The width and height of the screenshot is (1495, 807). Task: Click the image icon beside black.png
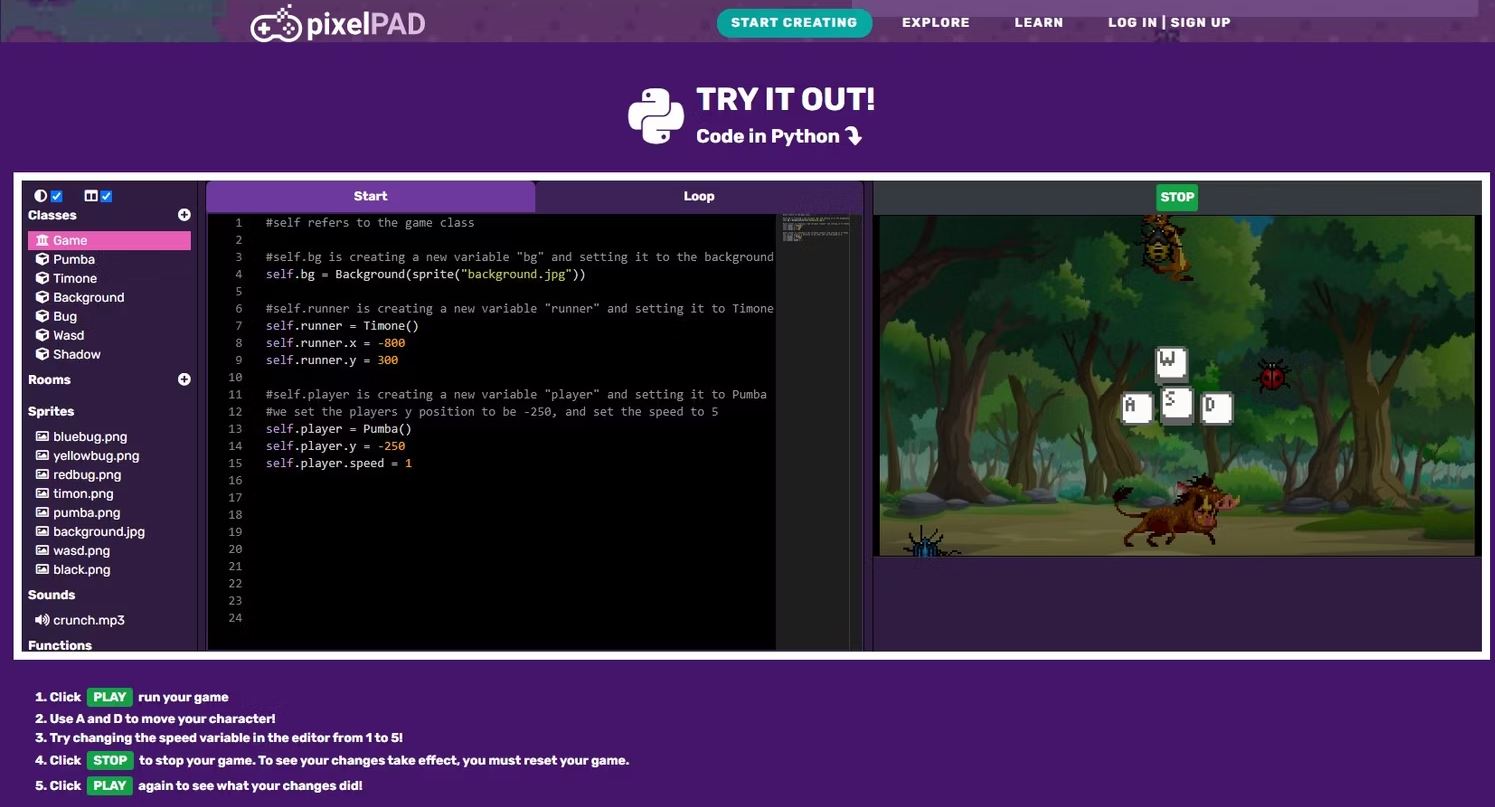(42, 569)
